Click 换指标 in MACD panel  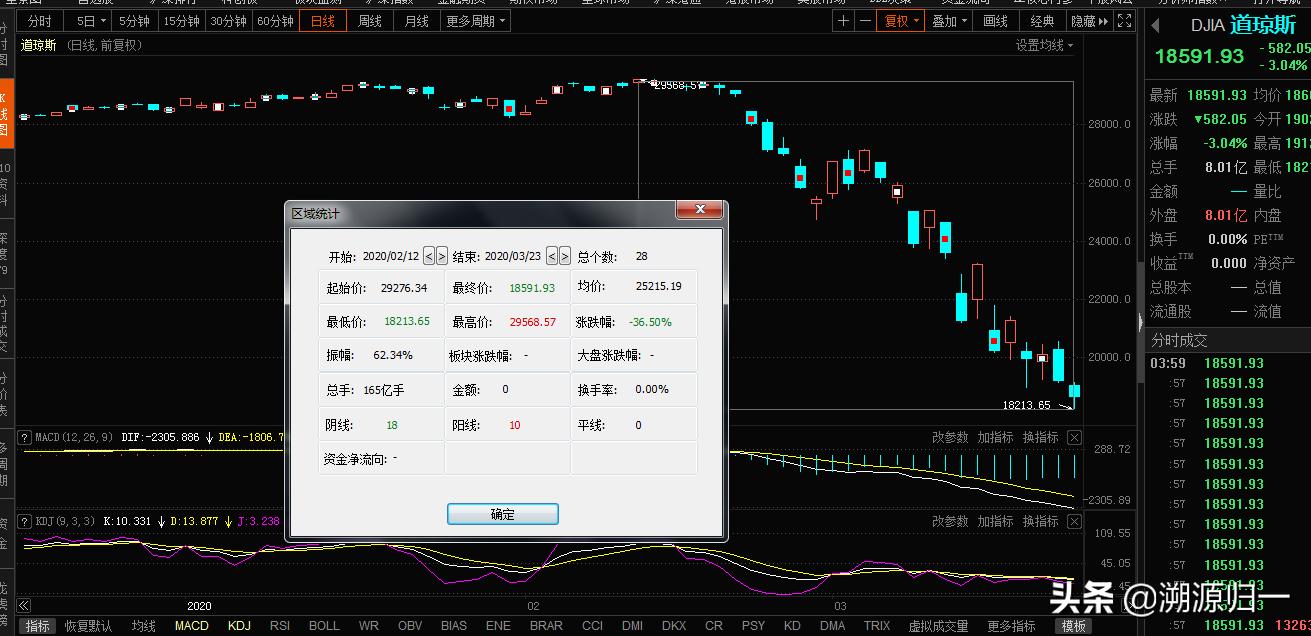coord(1041,437)
